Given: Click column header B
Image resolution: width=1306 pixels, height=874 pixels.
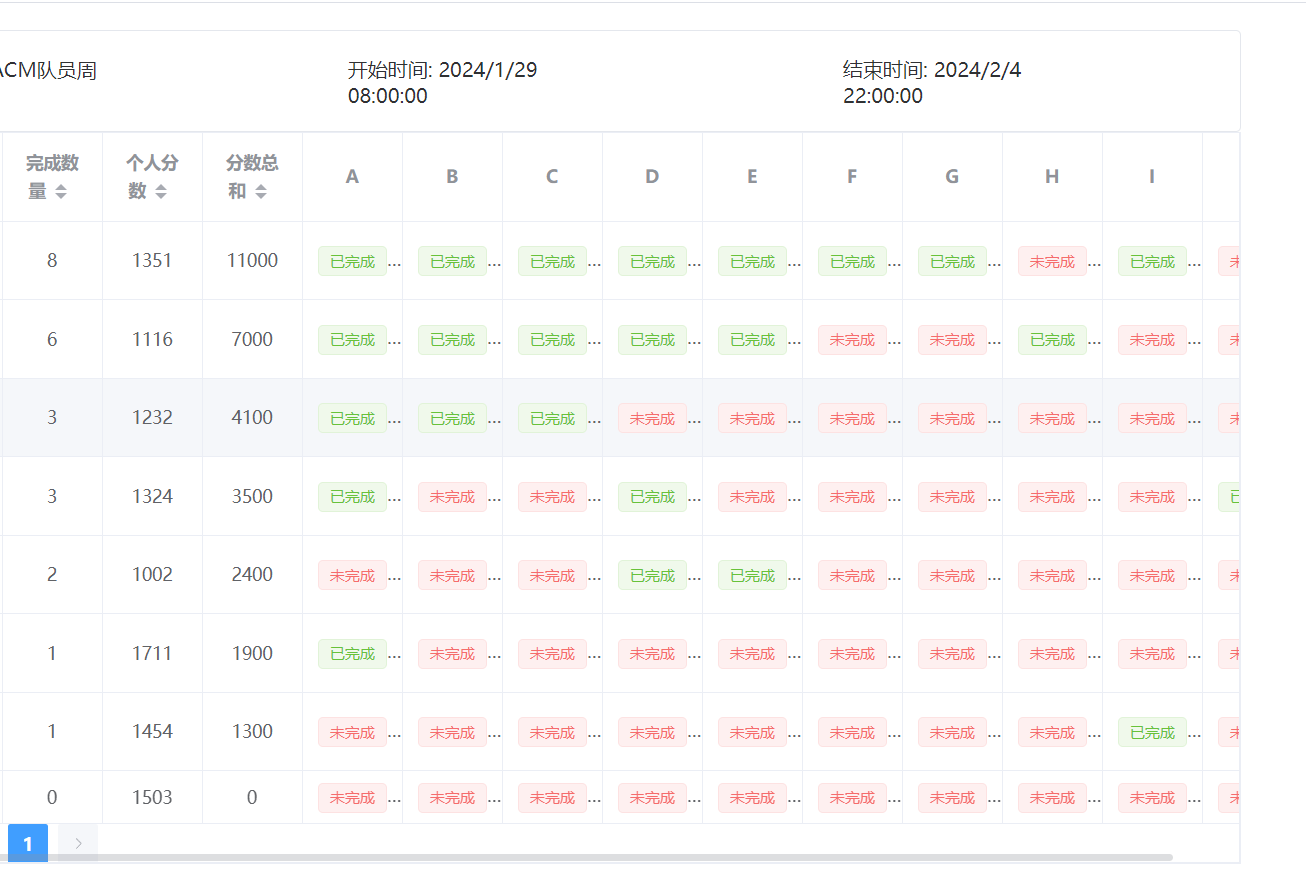Looking at the screenshot, I should pyautogui.click(x=452, y=176).
